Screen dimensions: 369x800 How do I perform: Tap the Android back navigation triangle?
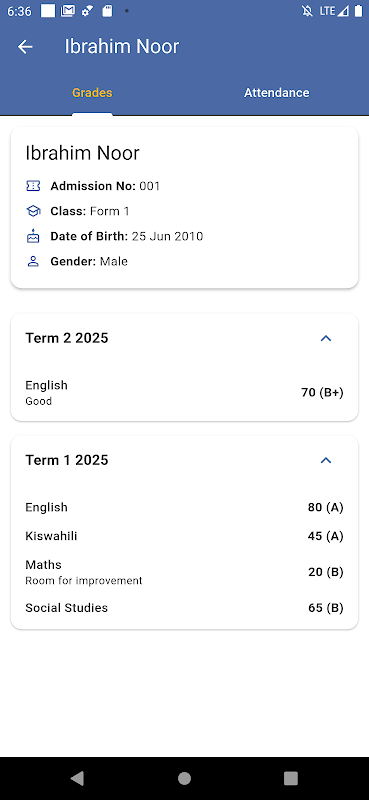pos(77,778)
